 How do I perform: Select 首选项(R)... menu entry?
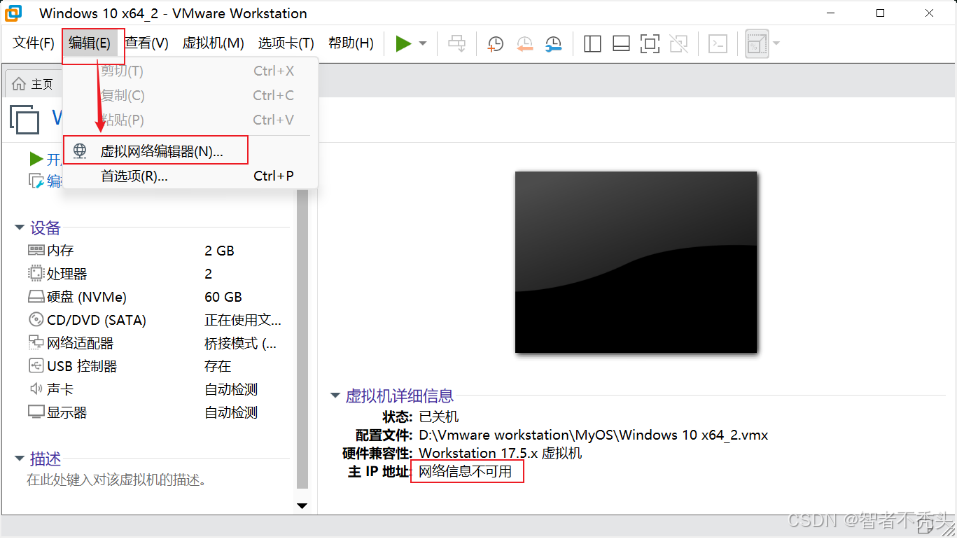click(190, 176)
